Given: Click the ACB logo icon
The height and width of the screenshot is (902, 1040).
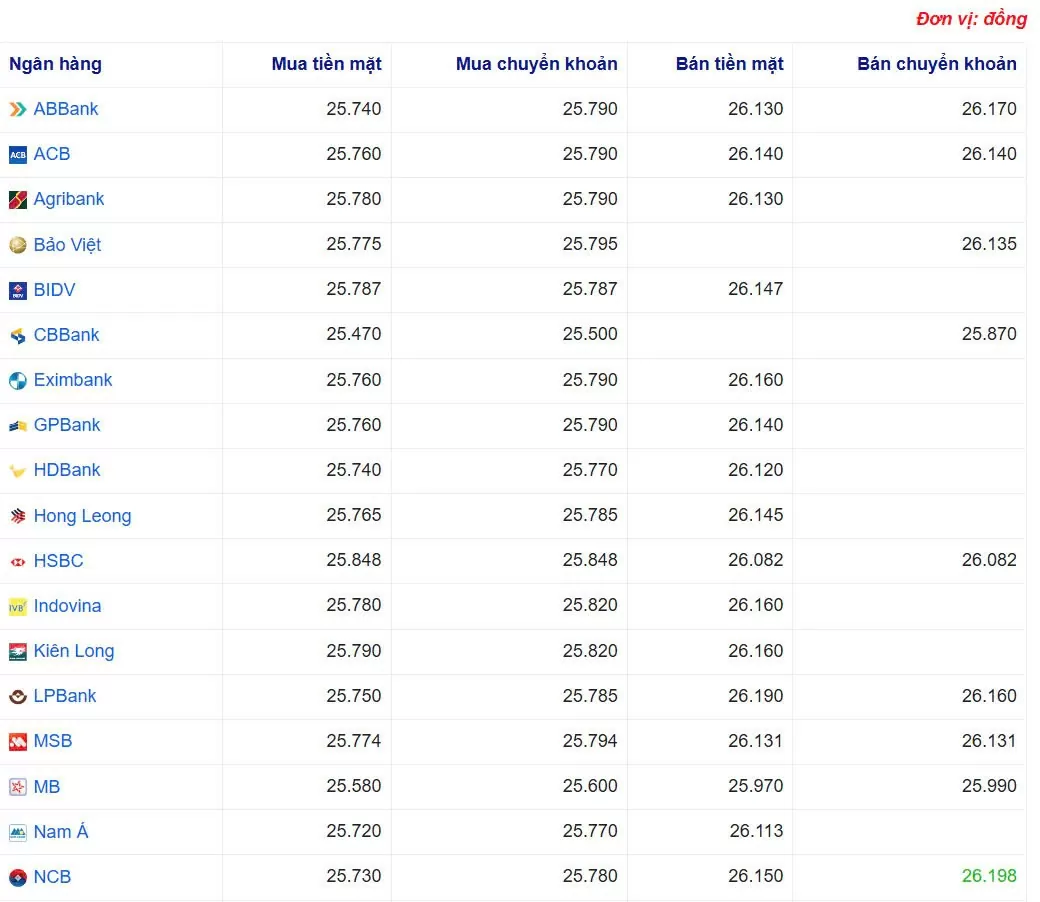Looking at the screenshot, I should pos(18,154).
